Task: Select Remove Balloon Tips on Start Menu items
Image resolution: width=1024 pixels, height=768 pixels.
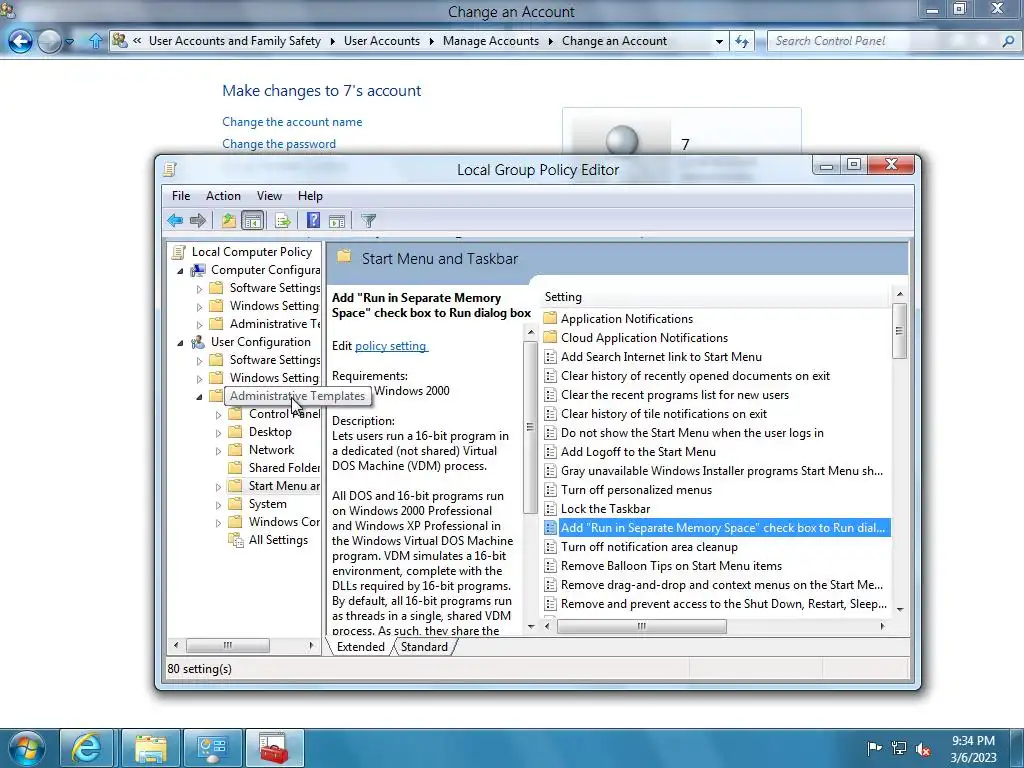Action: (x=671, y=566)
